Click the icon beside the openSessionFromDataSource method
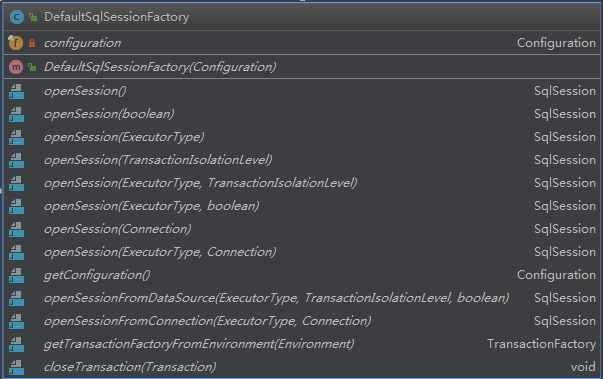 (17, 299)
